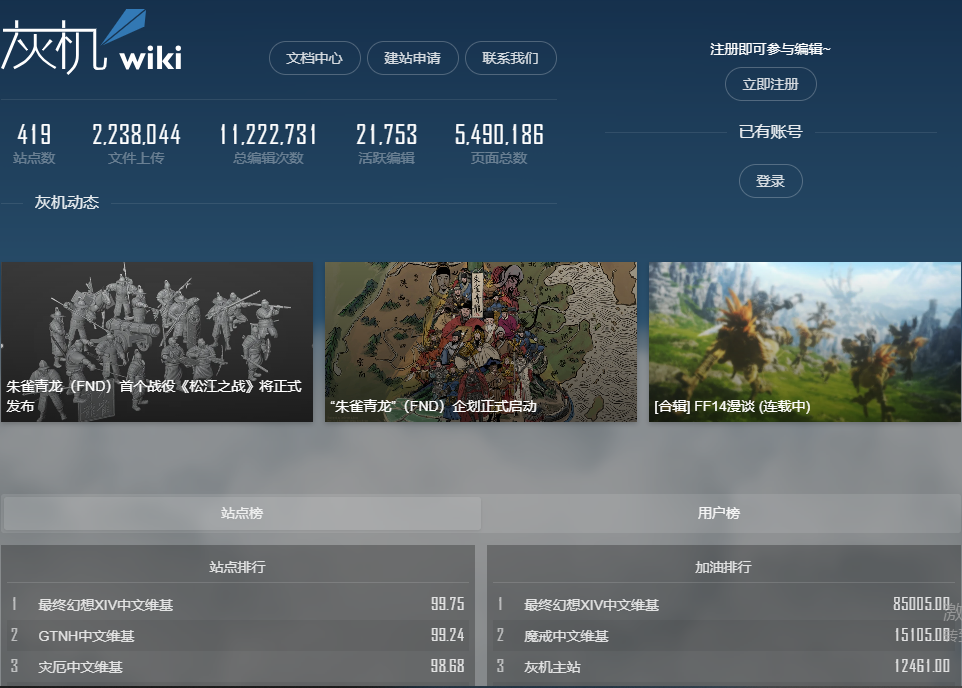
Task: Click the 99.75 score value
Action: click(447, 604)
